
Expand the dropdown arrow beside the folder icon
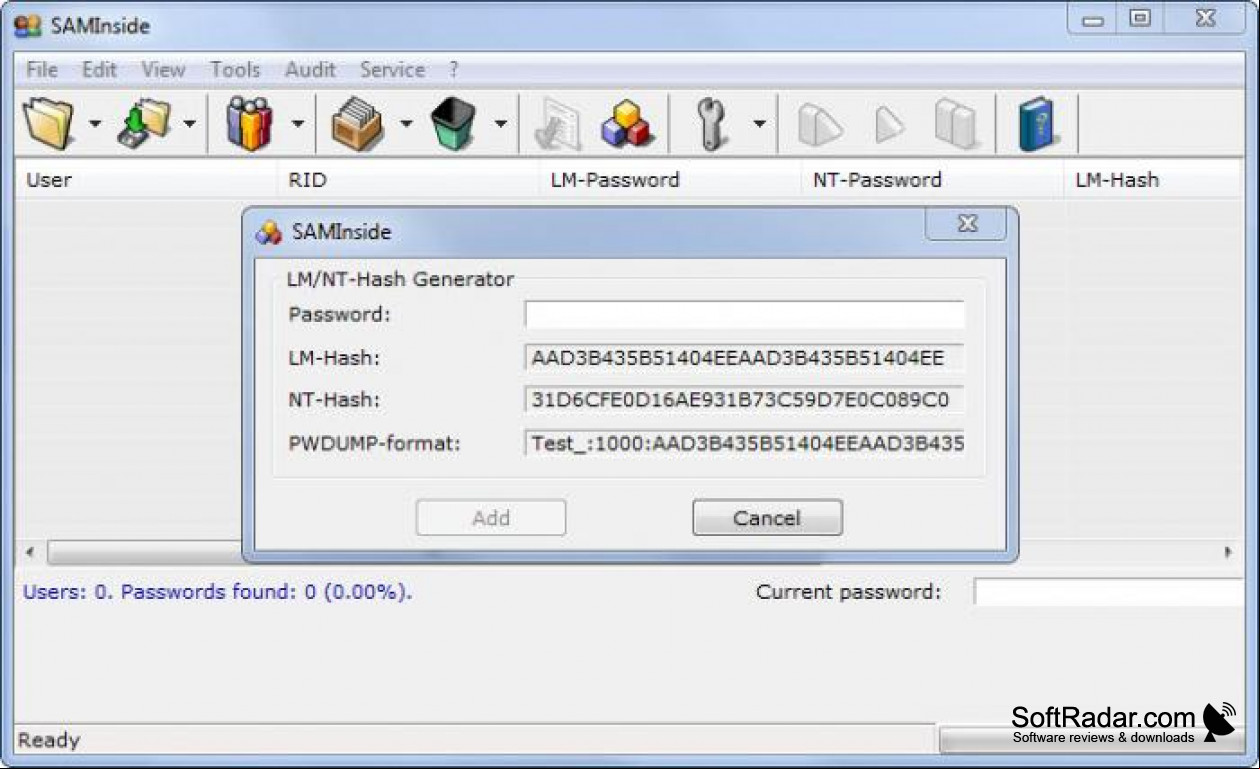(x=94, y=125)
